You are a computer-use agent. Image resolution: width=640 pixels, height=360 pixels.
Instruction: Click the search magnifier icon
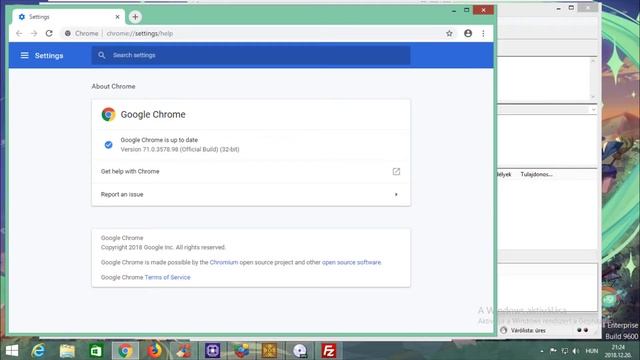coord(102,55)
